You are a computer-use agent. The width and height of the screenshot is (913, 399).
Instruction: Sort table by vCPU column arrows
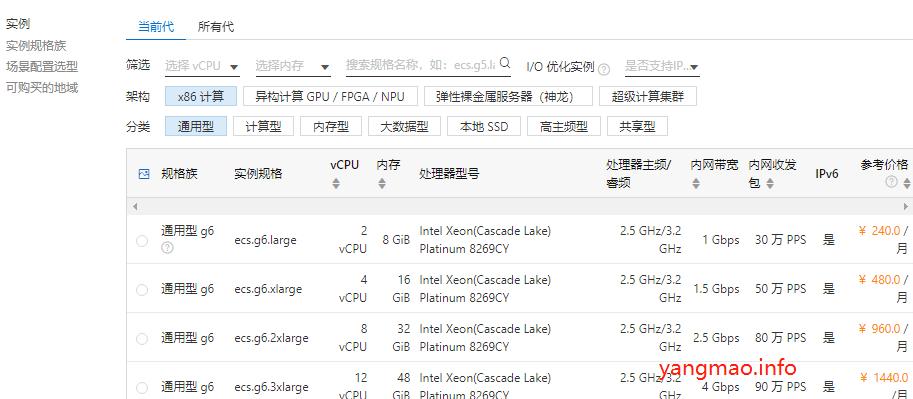[x=335, y=183]
